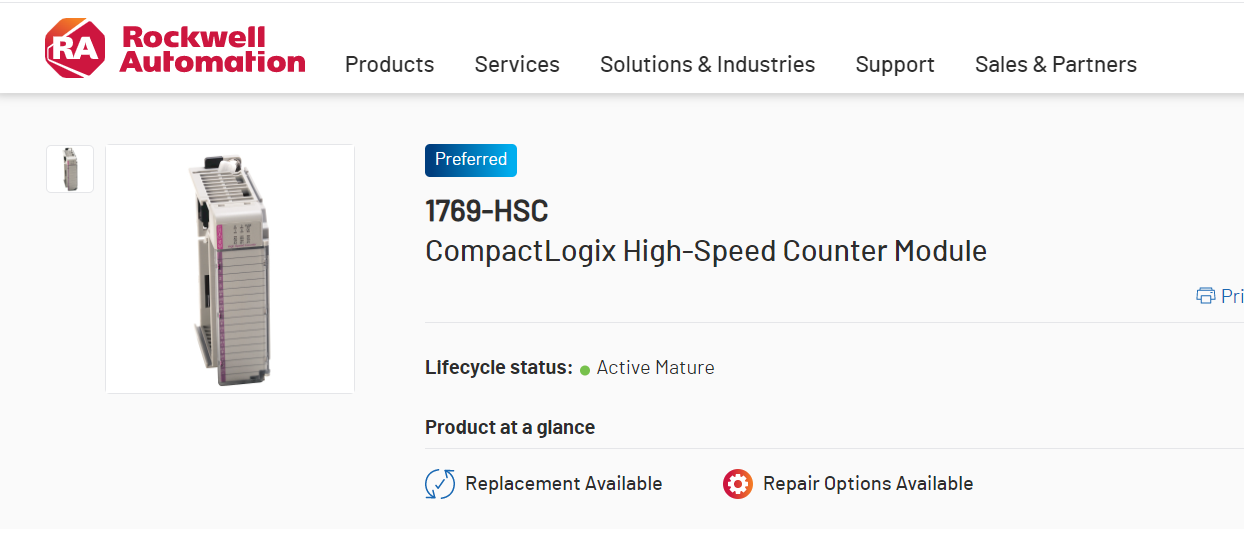Open the Repair Options Available link
Viewport: 1244px width, 554px height.
pos(867,484)
